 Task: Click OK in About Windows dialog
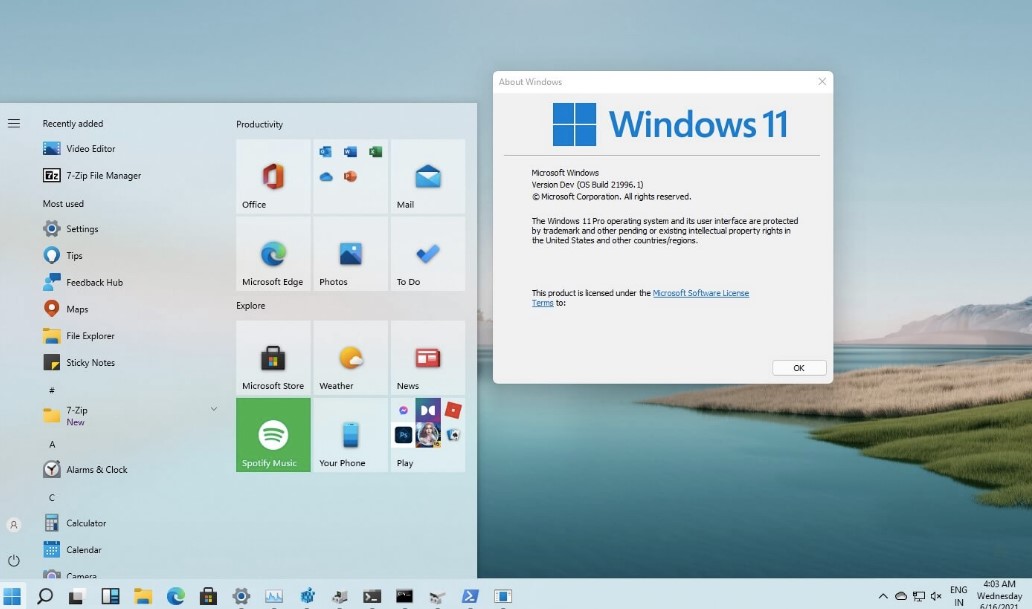tap(799, 368)
